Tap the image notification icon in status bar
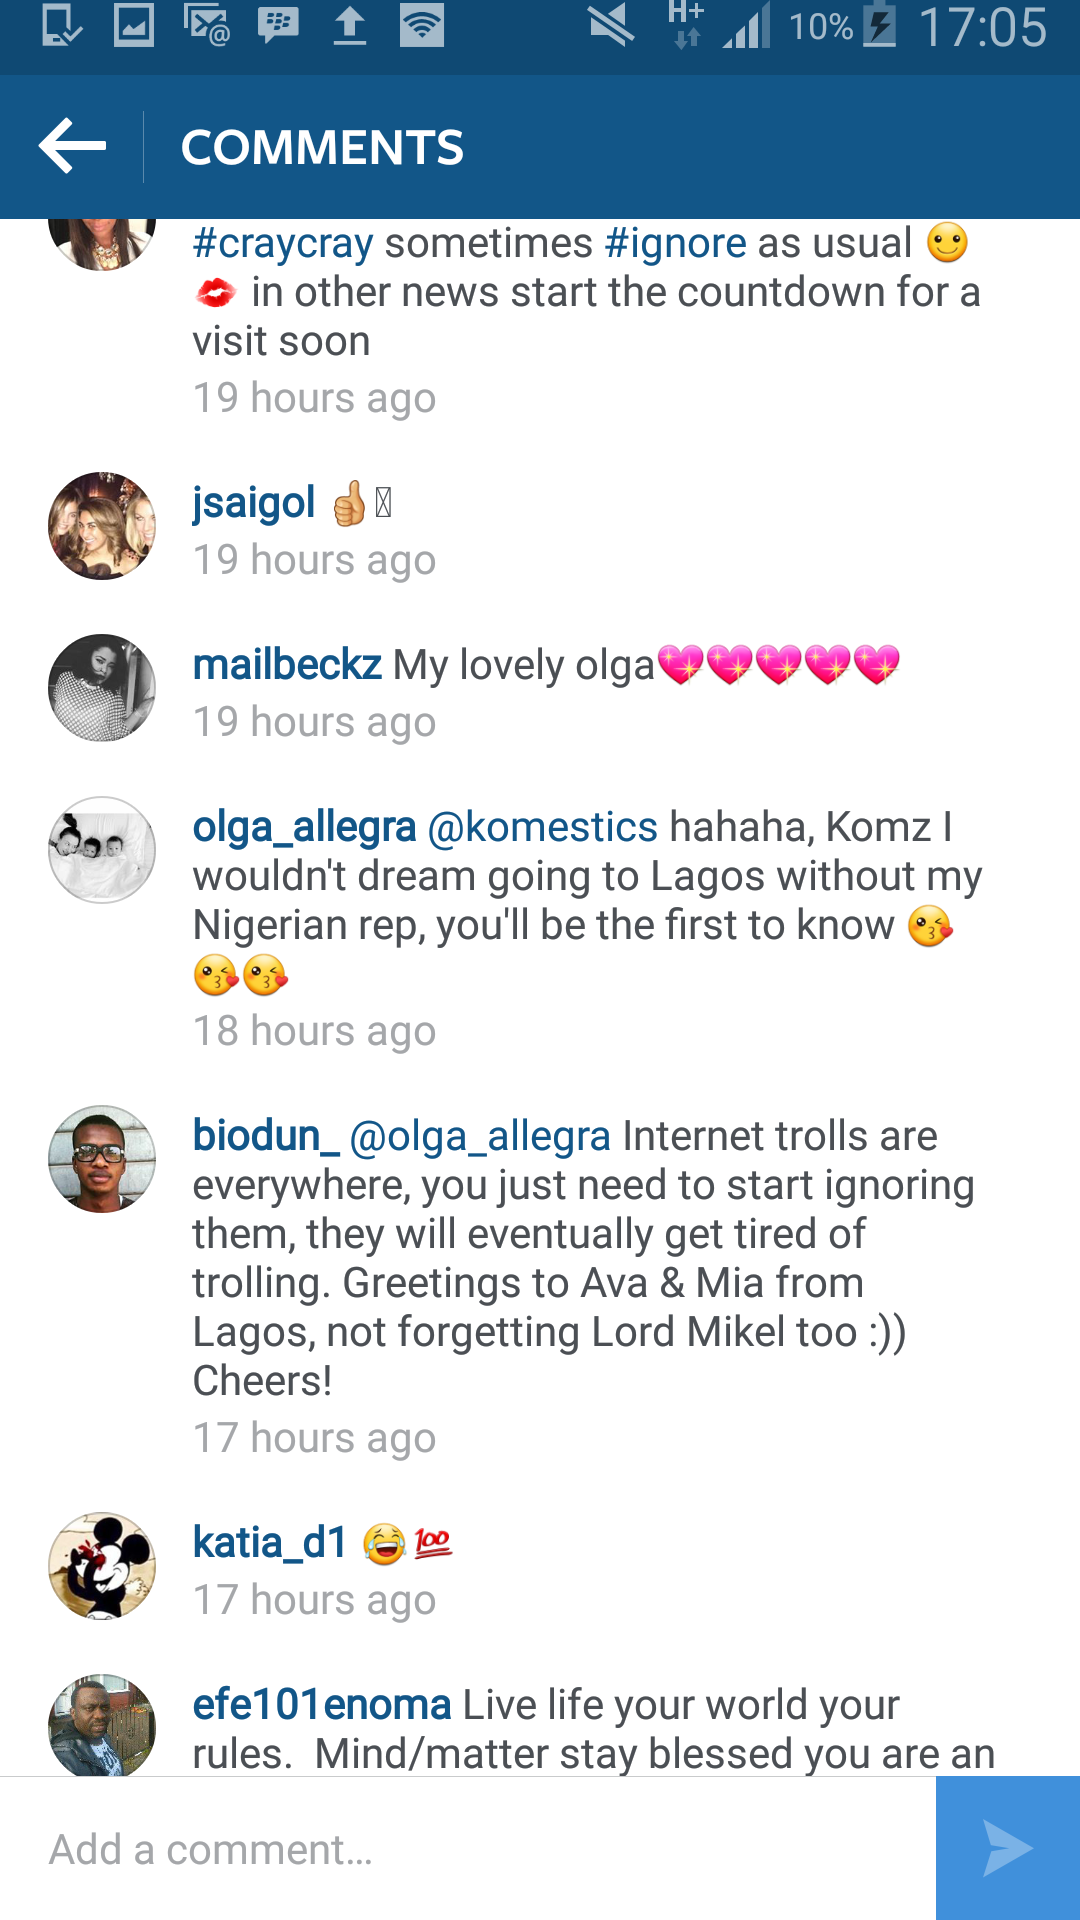Viewport: 1080px width, 1920px height. coord(134,26)
